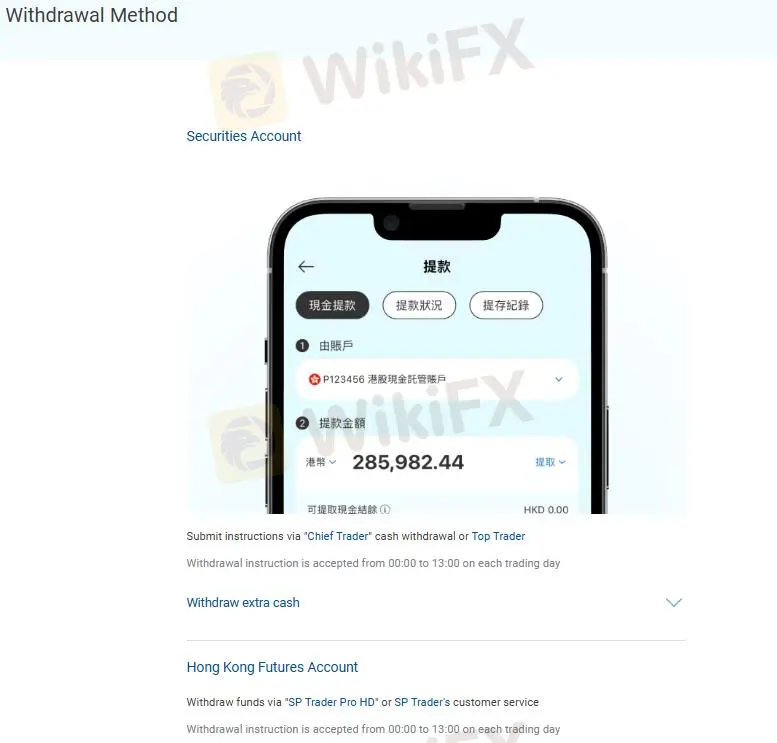Select the 現金提款 tab pill
The image size is (777, 743).
pos(333,305)
